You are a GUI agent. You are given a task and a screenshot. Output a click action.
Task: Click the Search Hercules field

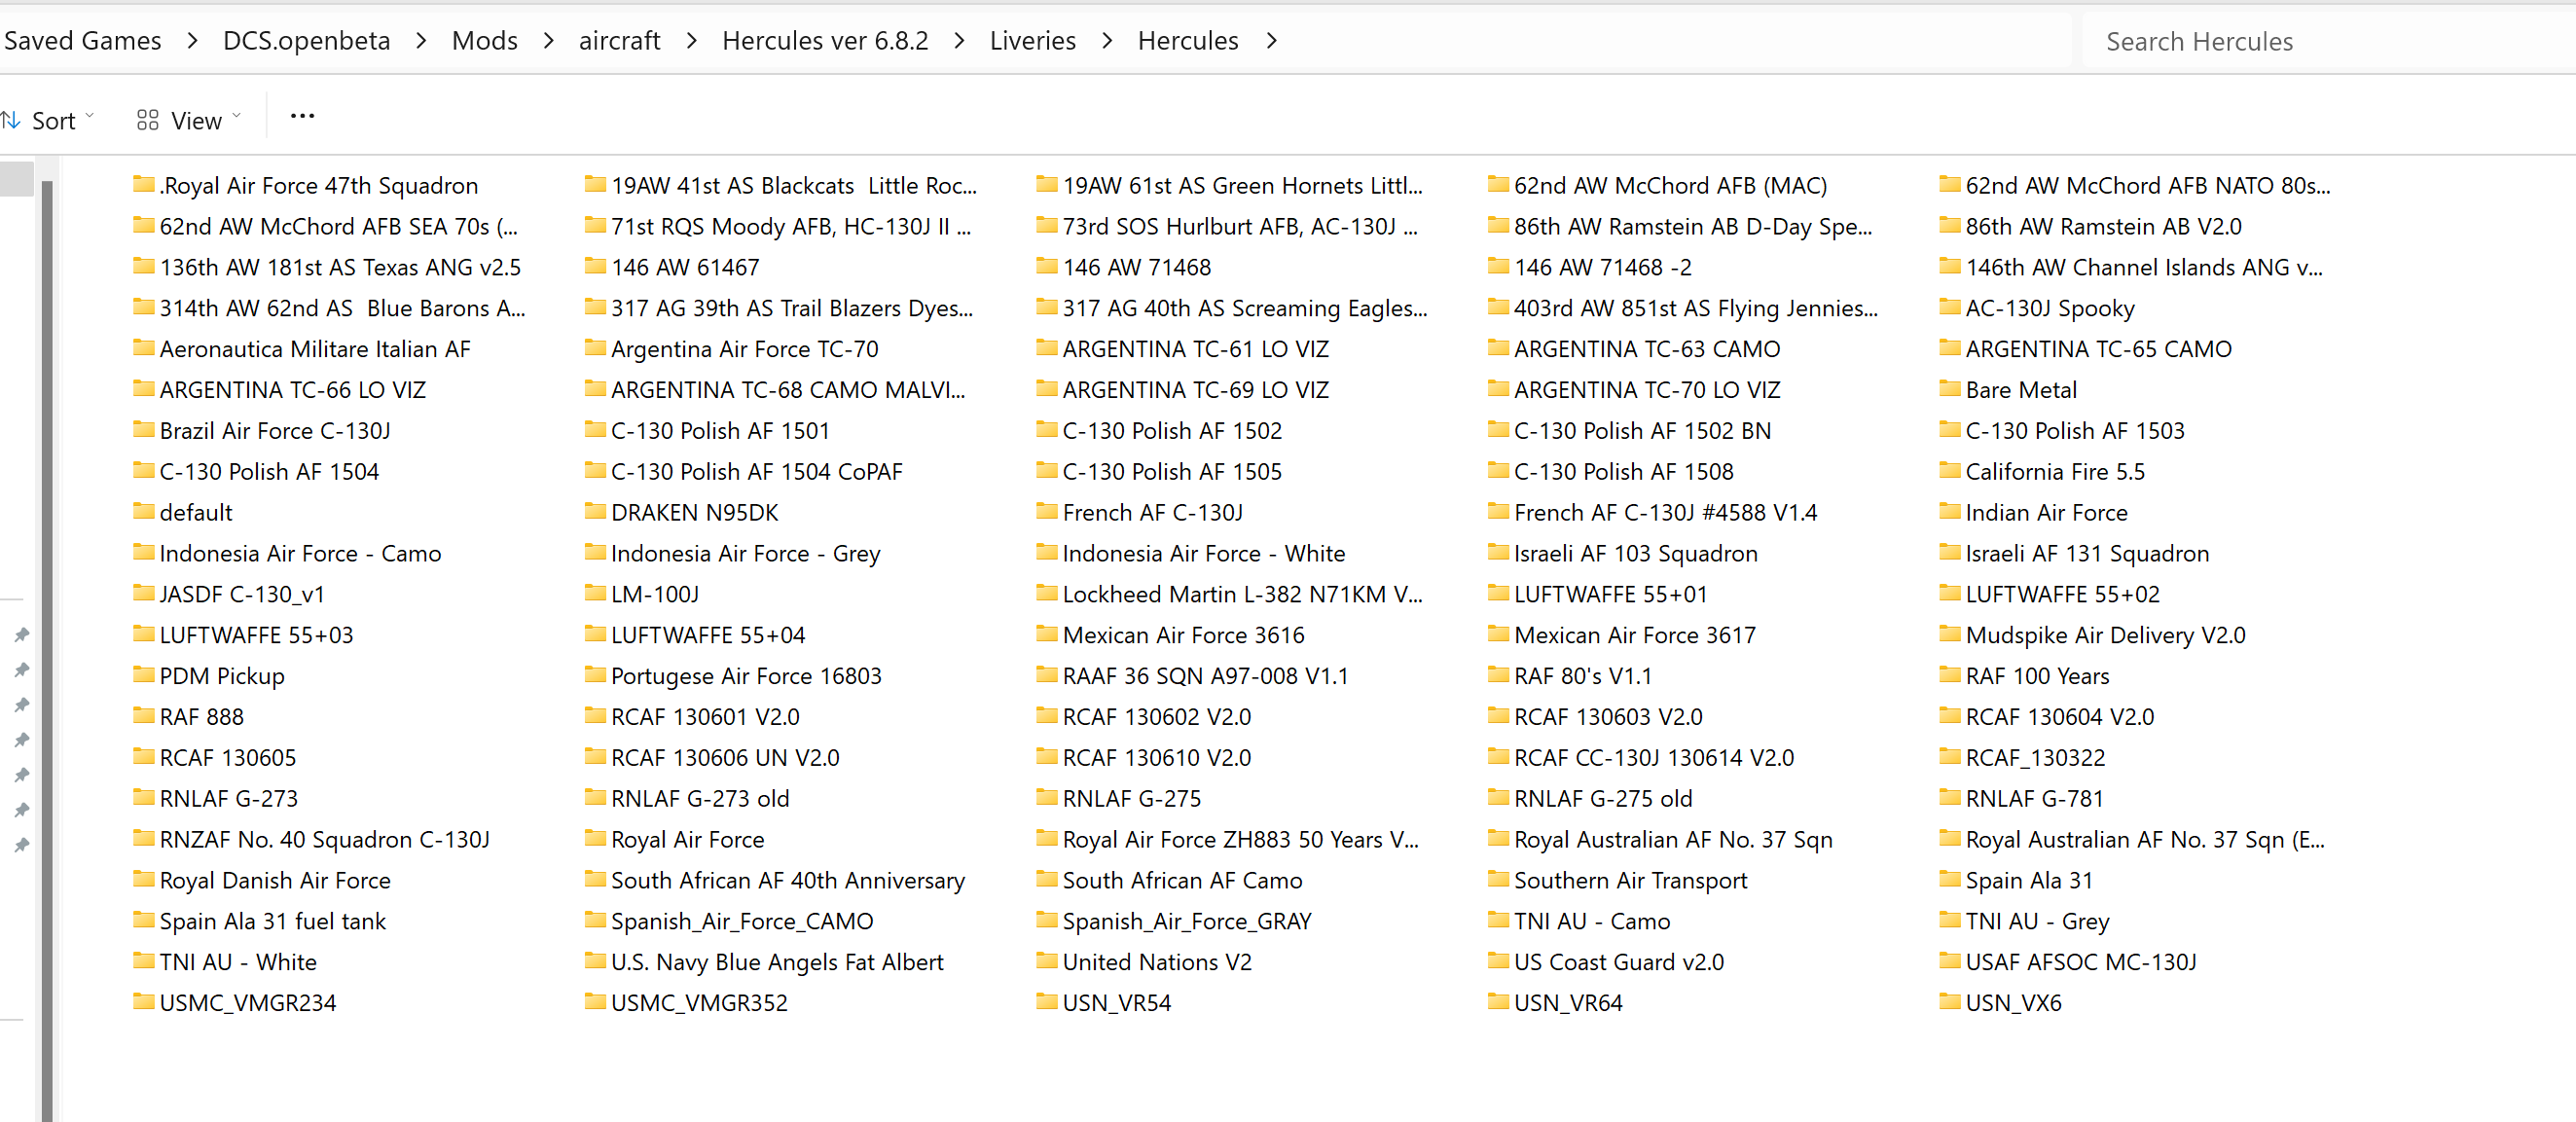(x=2326, y=41)
